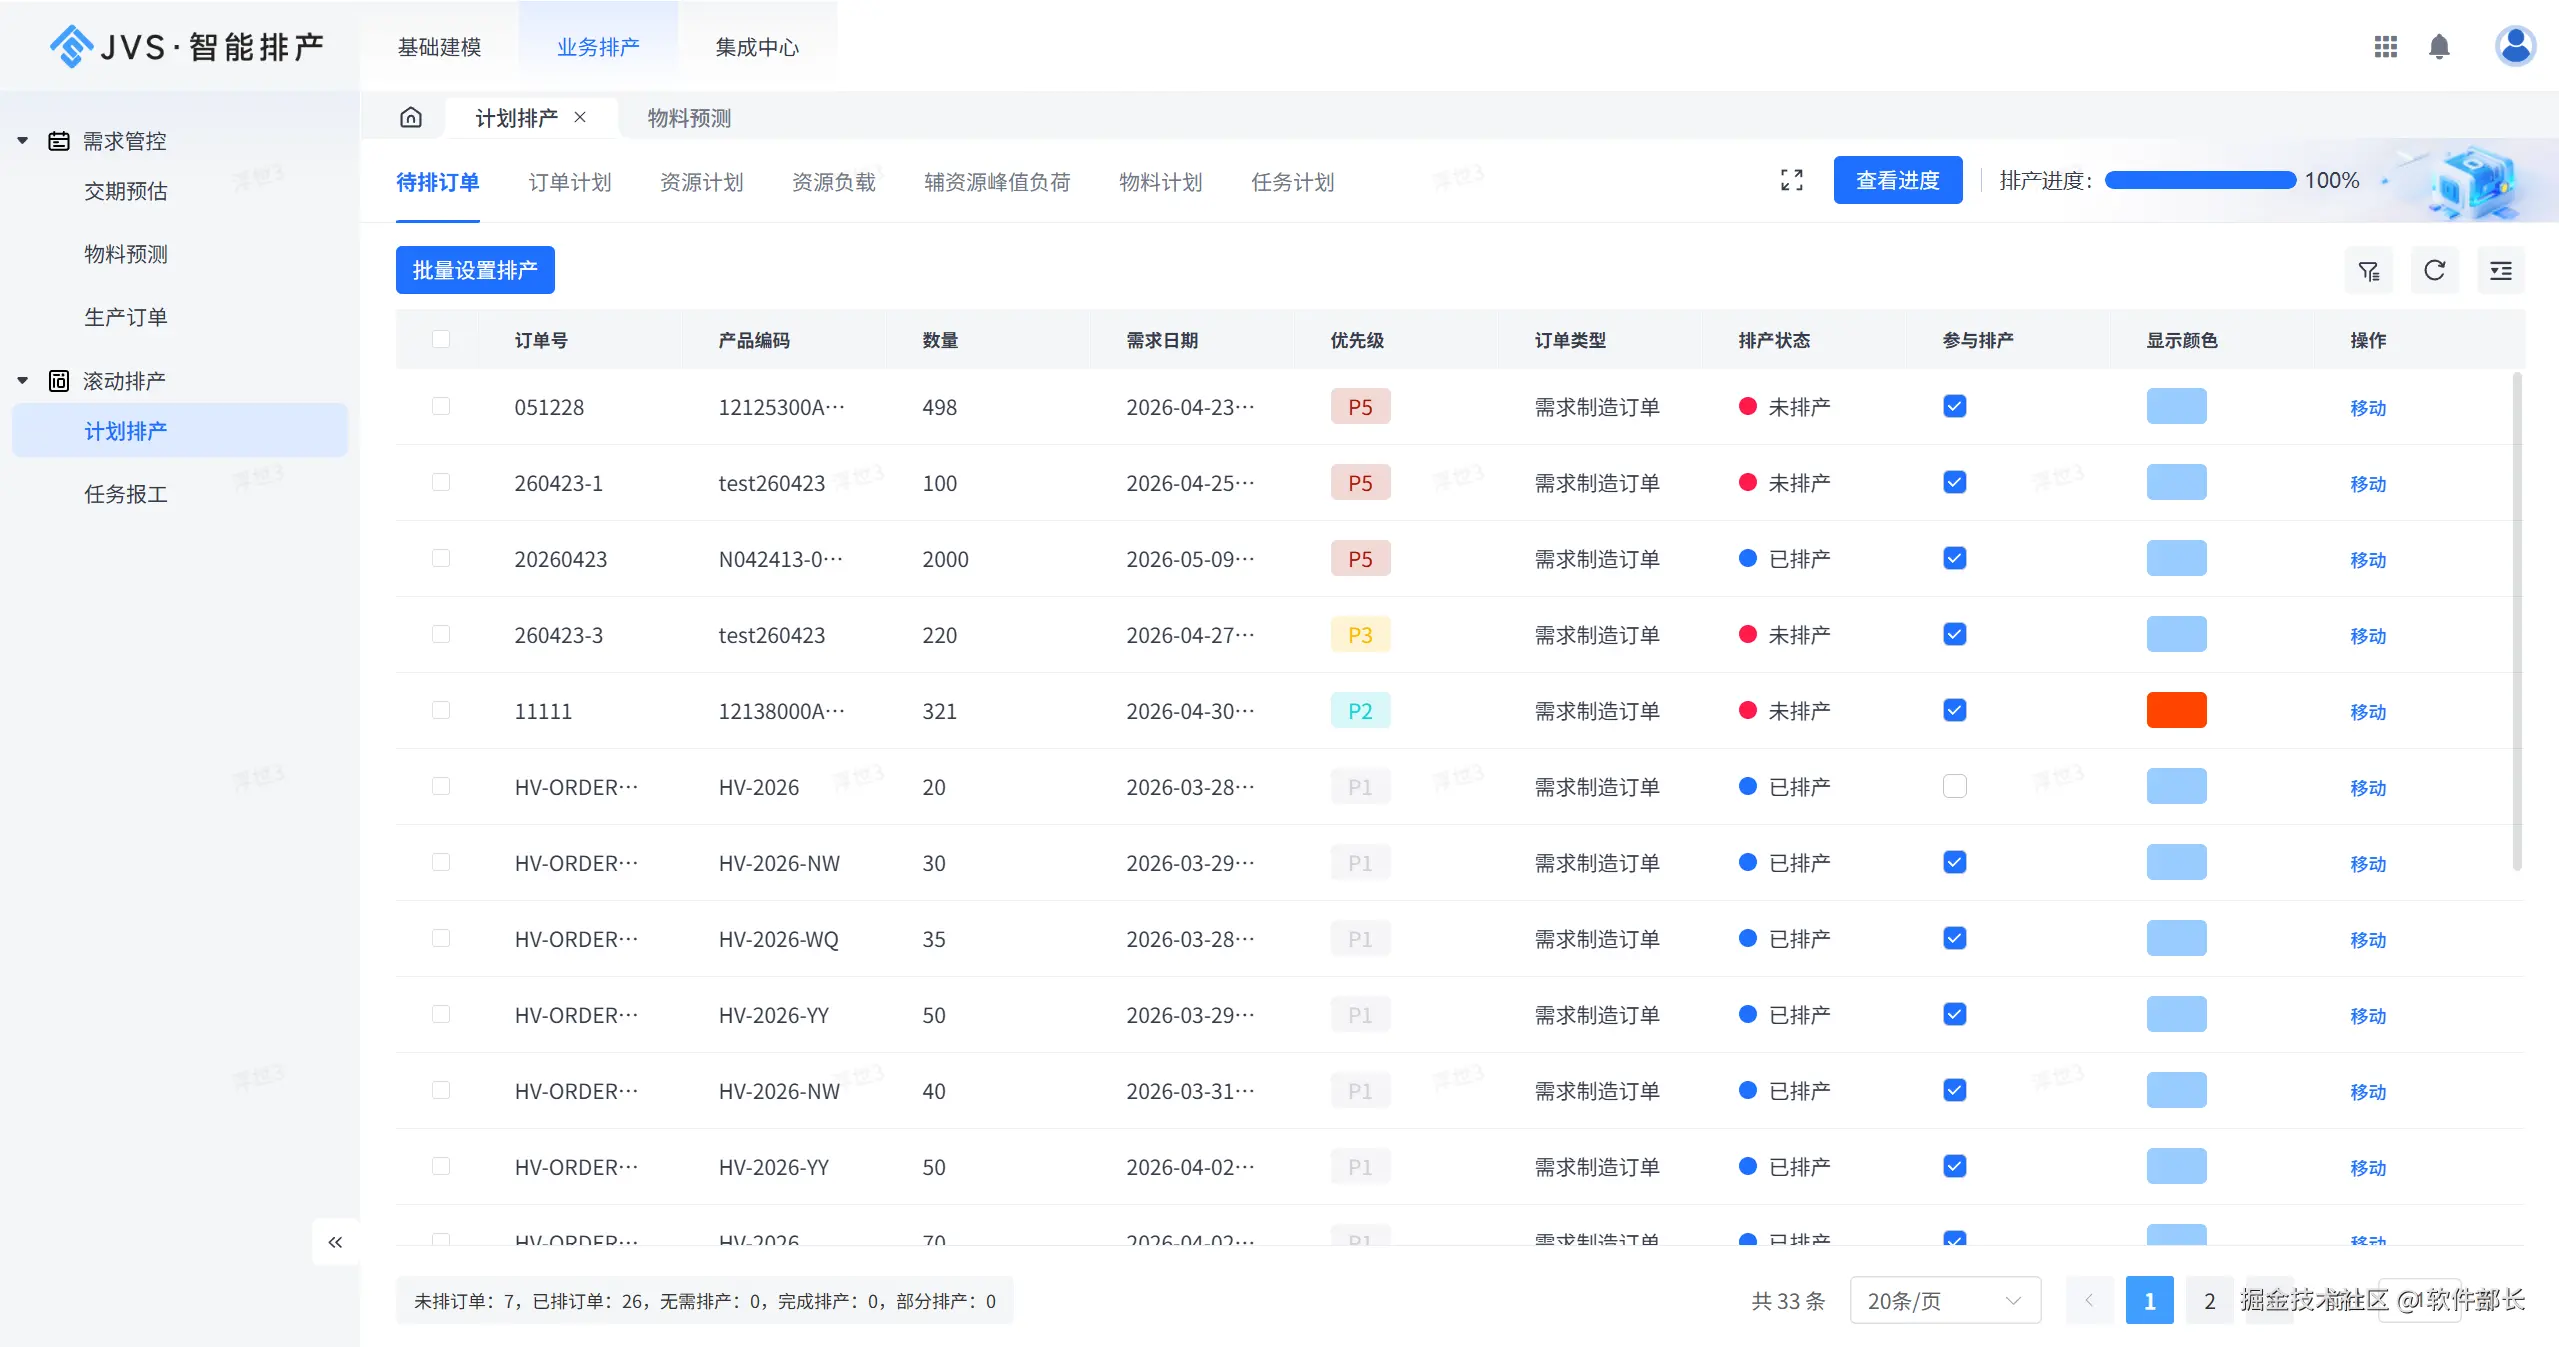Click the user avatar icon
Image resolution: width=2559 pixels, height=1347 pixels.
pos(2515,46)
